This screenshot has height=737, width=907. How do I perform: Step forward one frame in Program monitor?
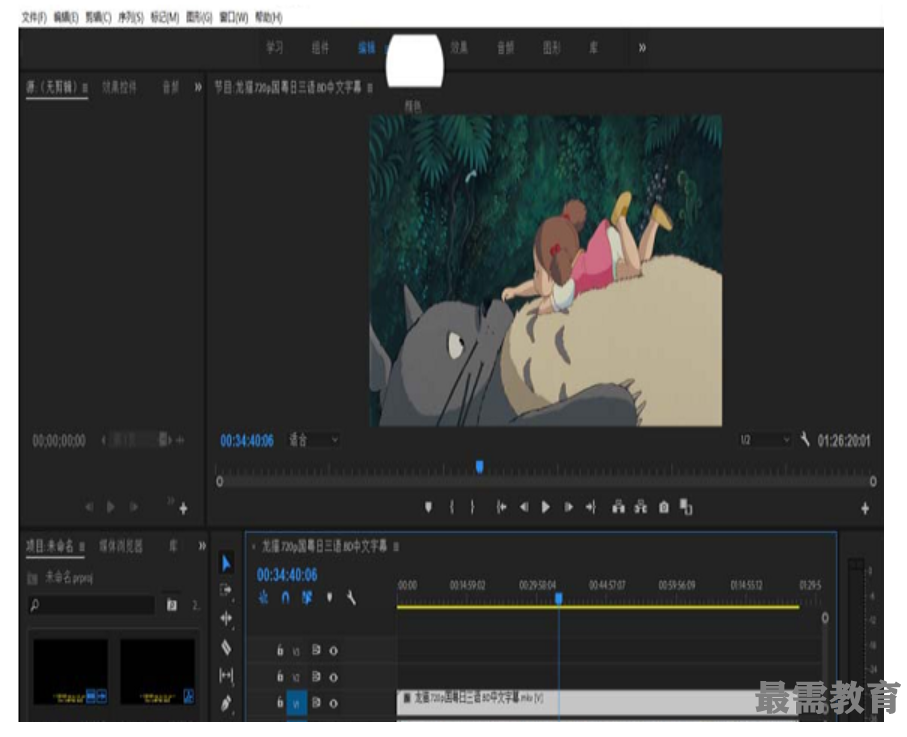[569, 507]
